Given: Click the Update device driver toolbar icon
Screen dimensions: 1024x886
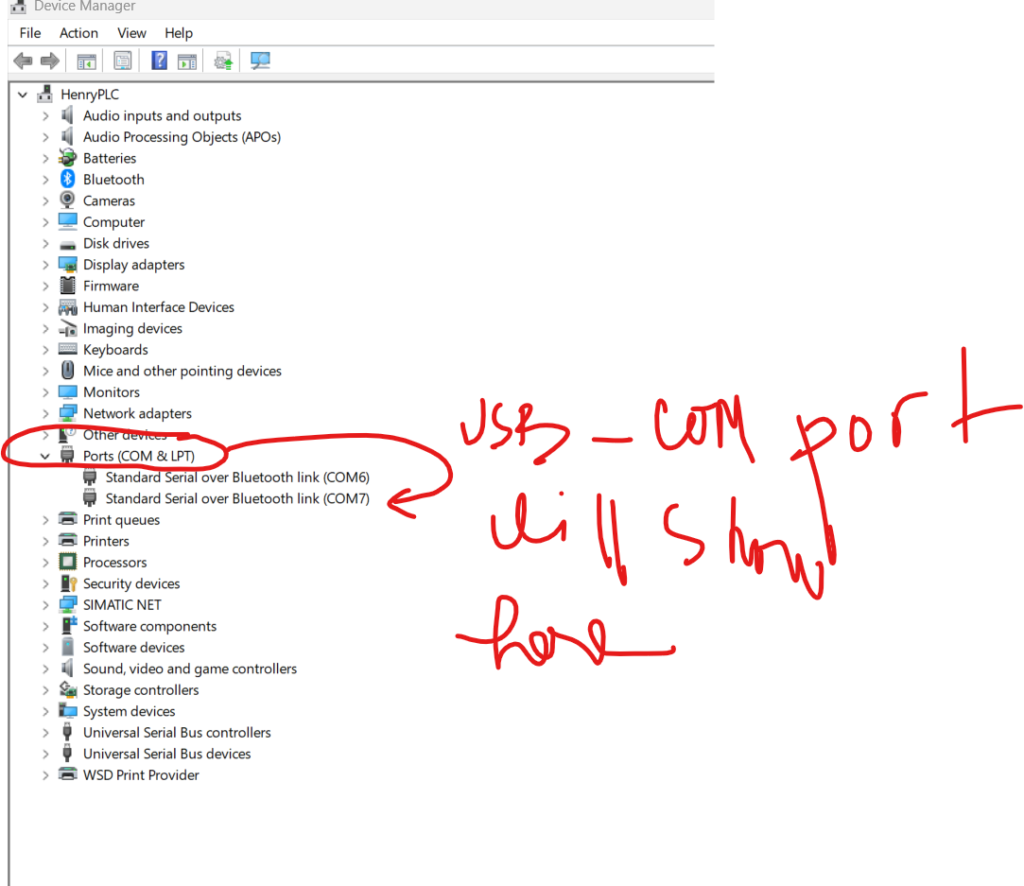Looking at the screenshot, I should (x=224, y=62).
